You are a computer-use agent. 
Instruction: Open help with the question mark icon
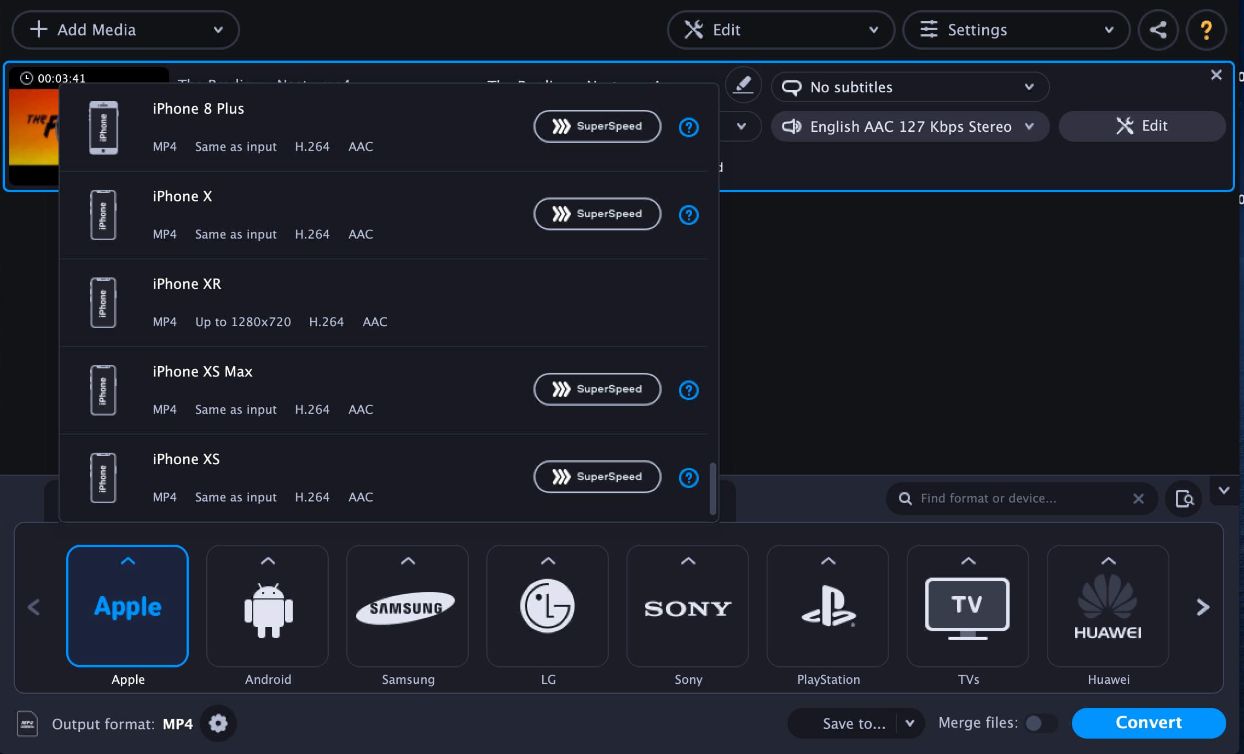[1206, 30]
